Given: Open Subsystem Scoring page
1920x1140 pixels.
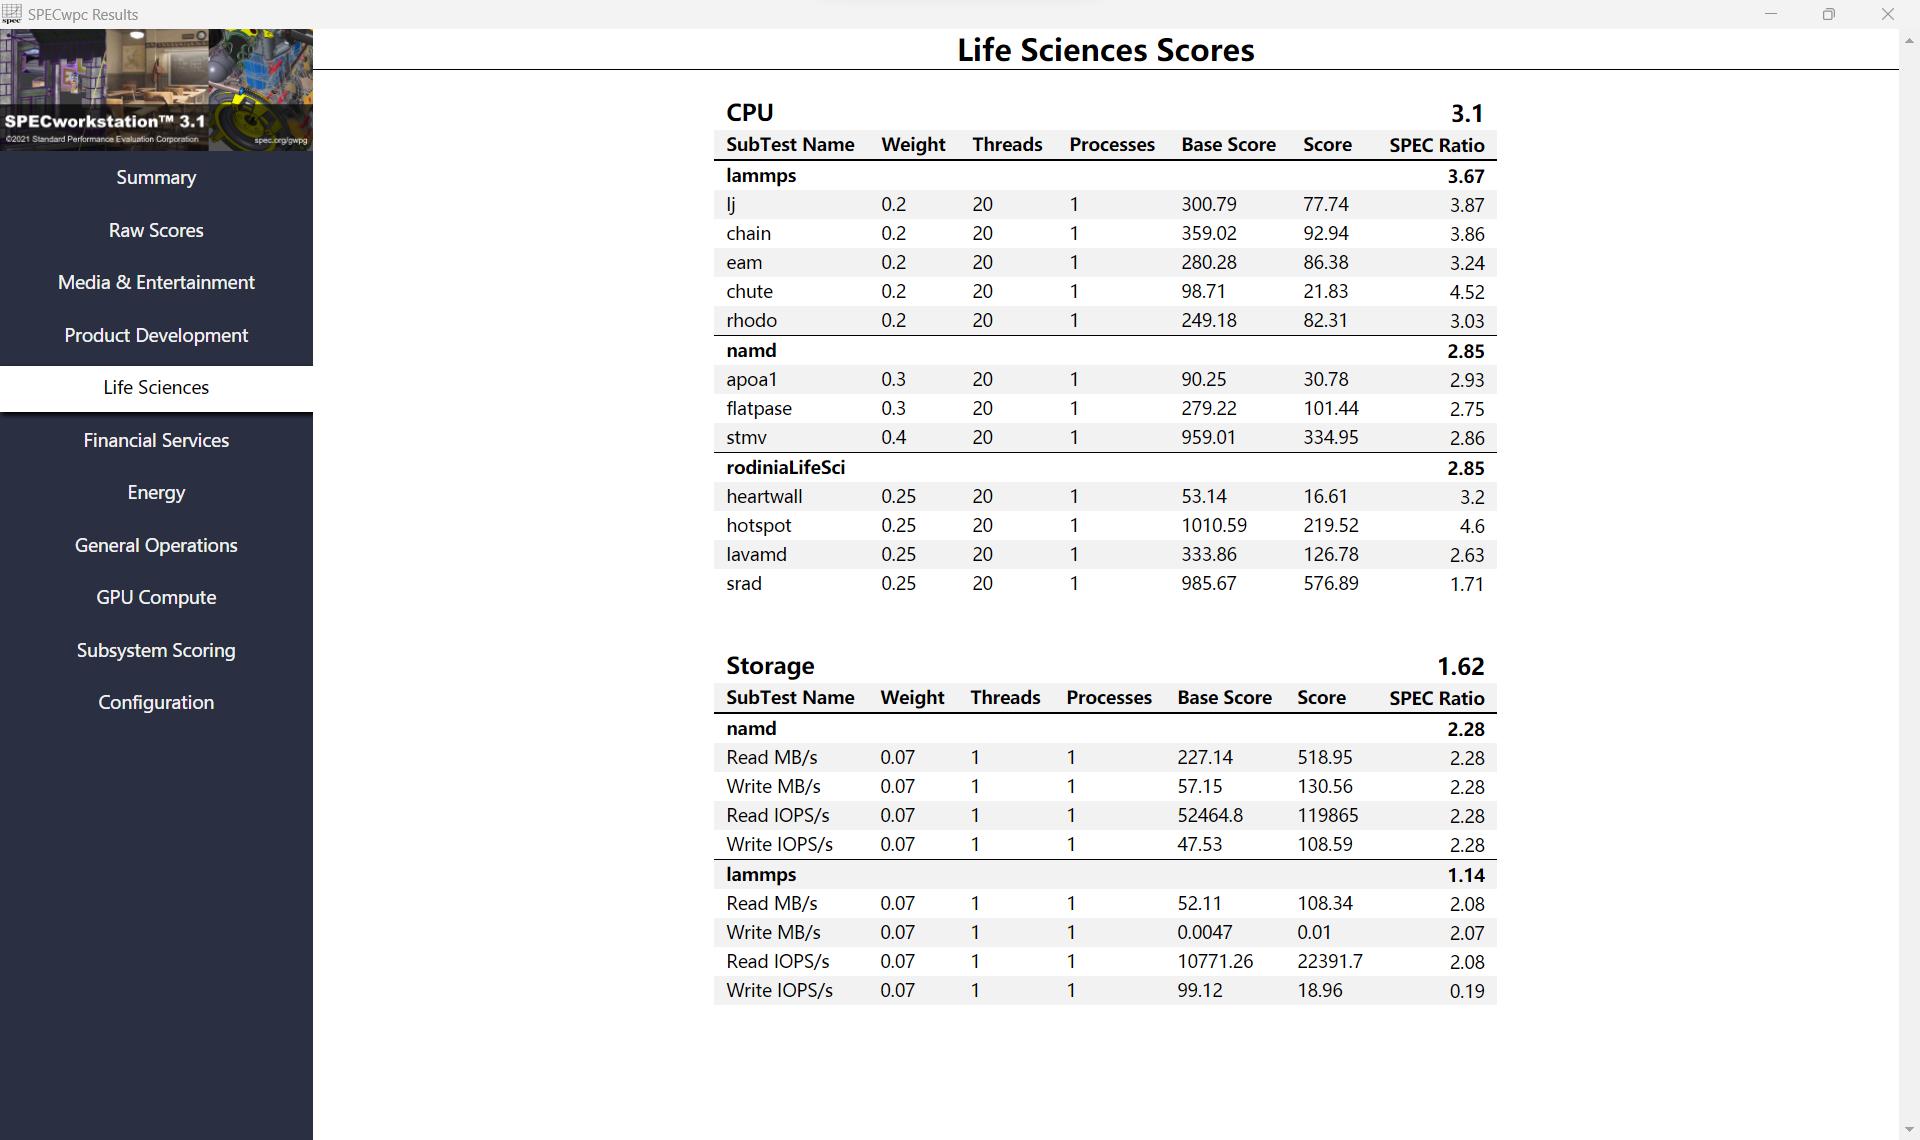Looking at the screenshot, I should tap(156, 650).
